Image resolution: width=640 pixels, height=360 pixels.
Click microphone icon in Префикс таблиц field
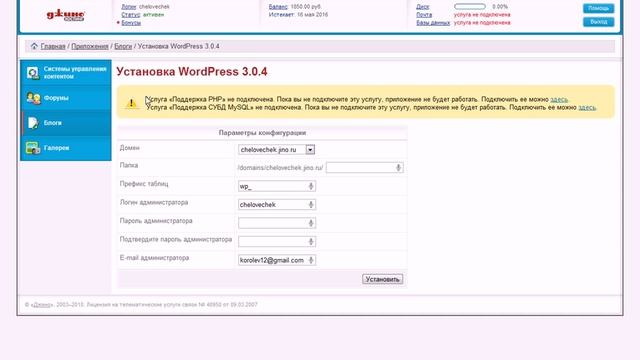pos(311,186)
